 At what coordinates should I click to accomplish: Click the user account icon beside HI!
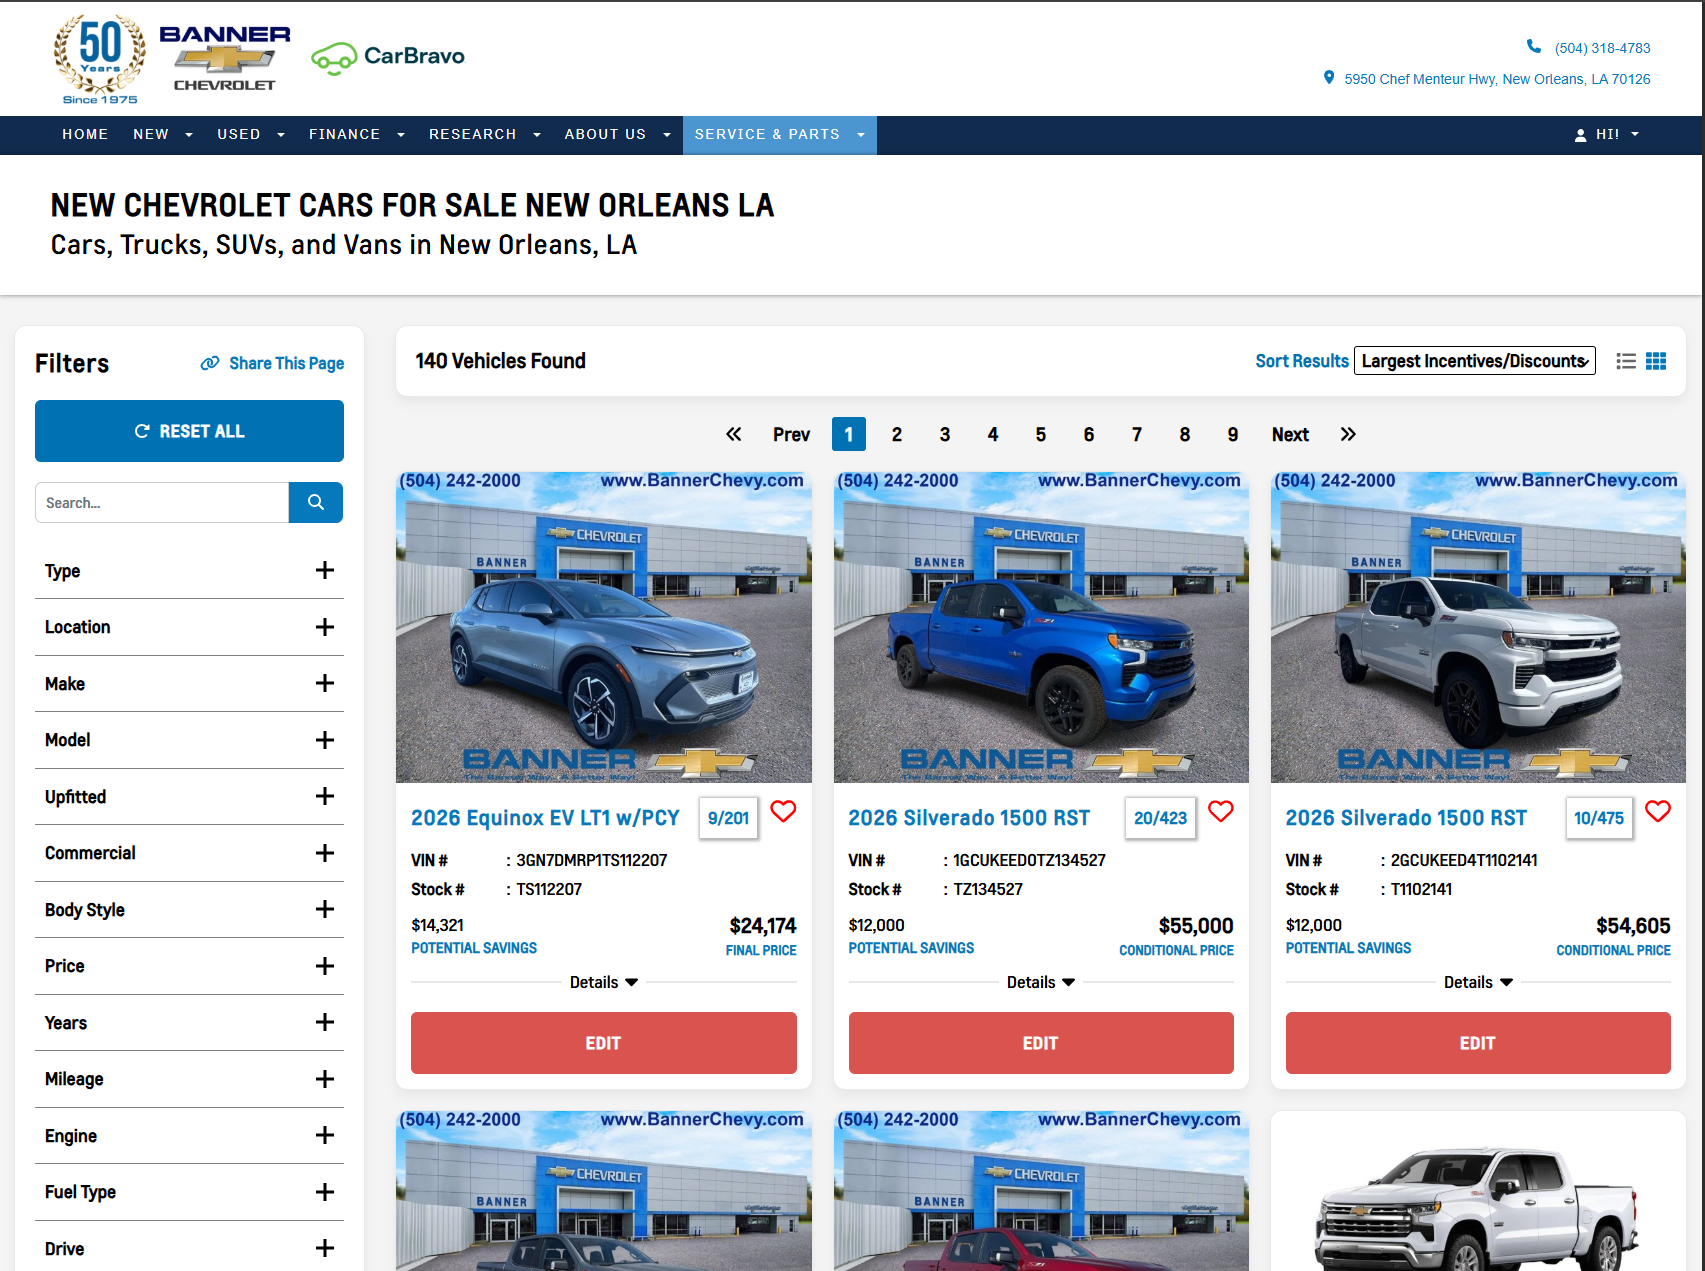1580,135
